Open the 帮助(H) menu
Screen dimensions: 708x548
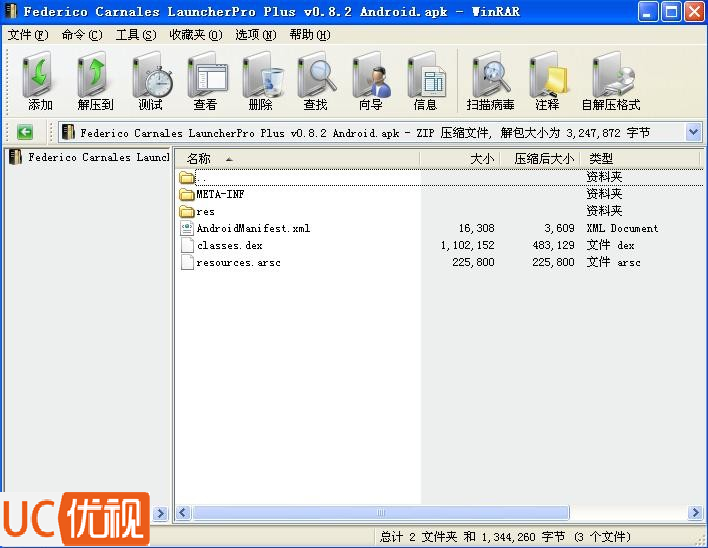click(x=310, y=35)
